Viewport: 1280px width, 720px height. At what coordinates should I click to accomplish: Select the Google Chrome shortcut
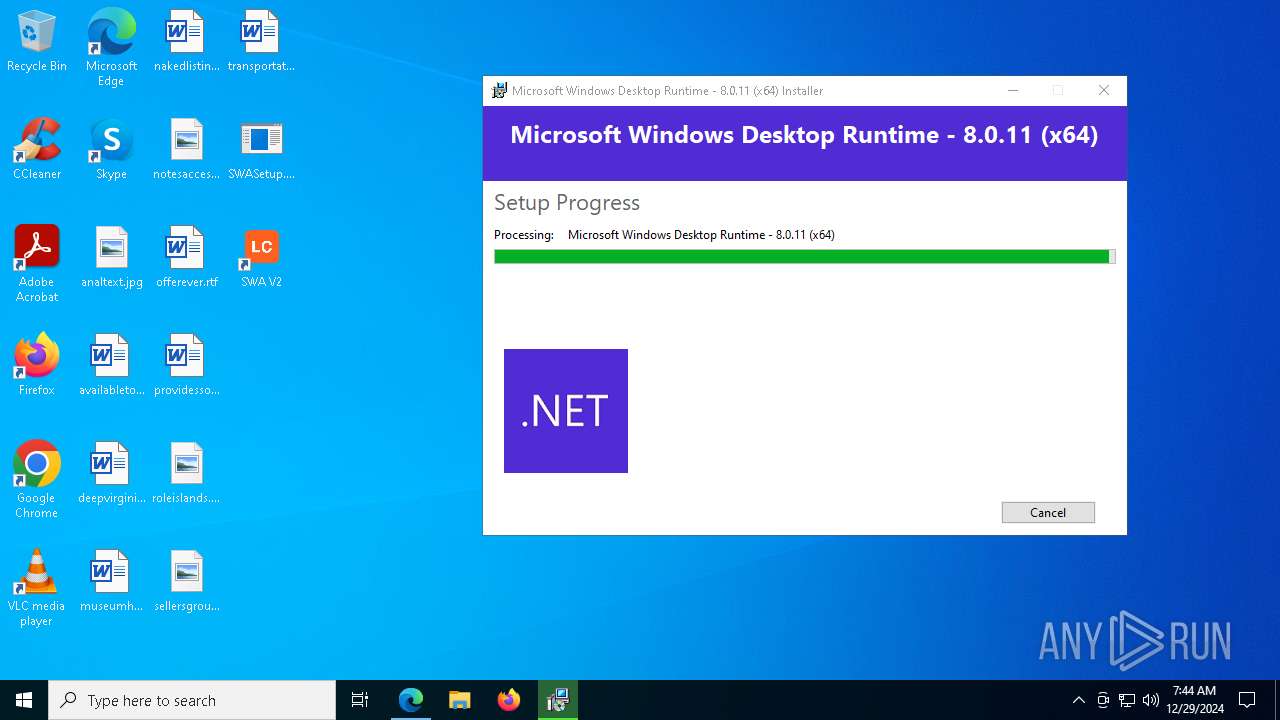pyautogui.click(x=37, y=480)
